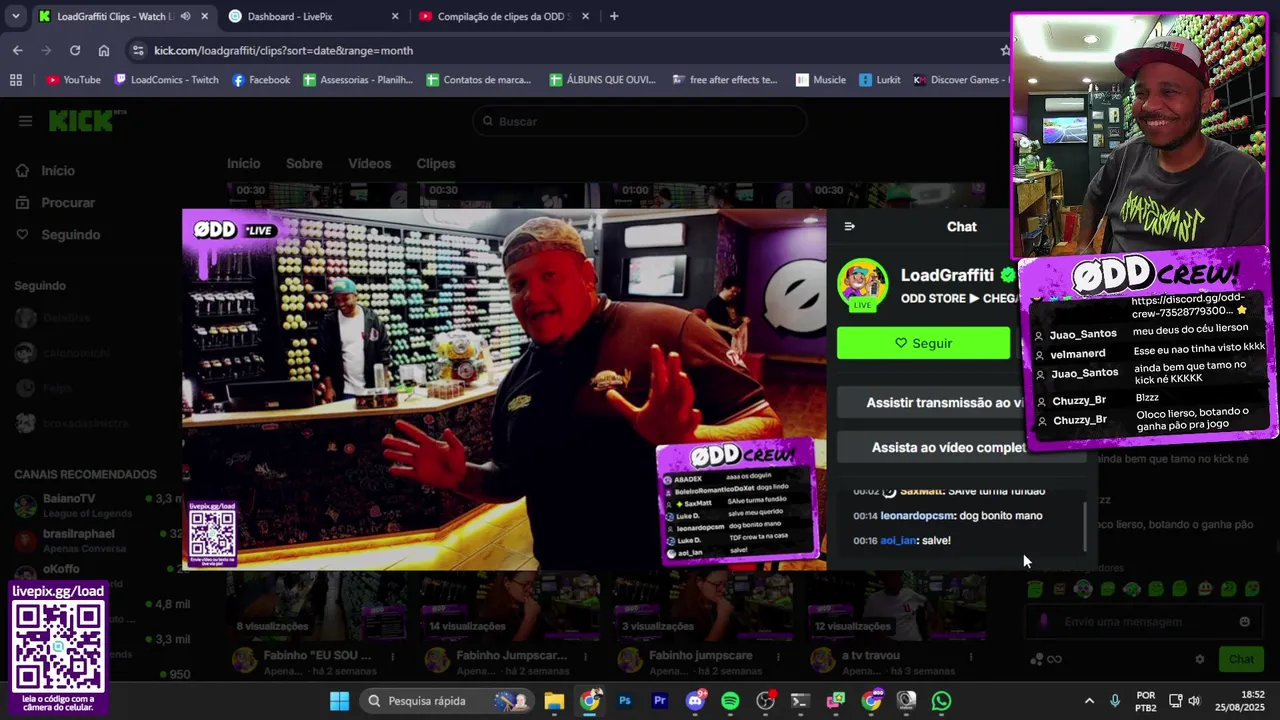
Task: Open LoadComics - Twitch bookmark
Action: tap(166, 80)
